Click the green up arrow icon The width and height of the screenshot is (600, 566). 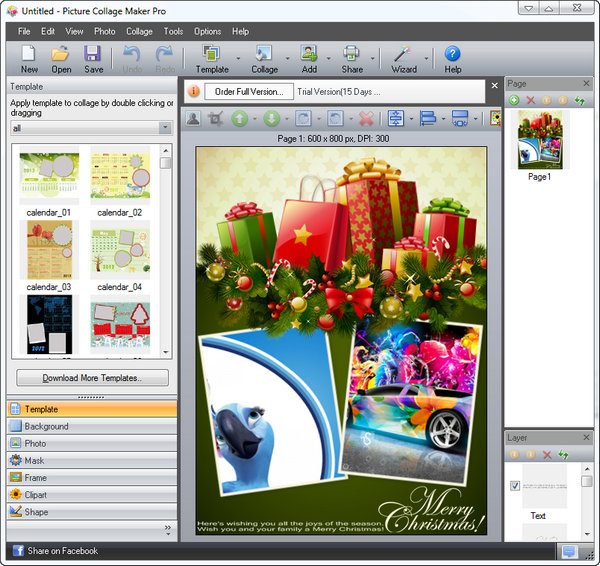coord(240,119)
